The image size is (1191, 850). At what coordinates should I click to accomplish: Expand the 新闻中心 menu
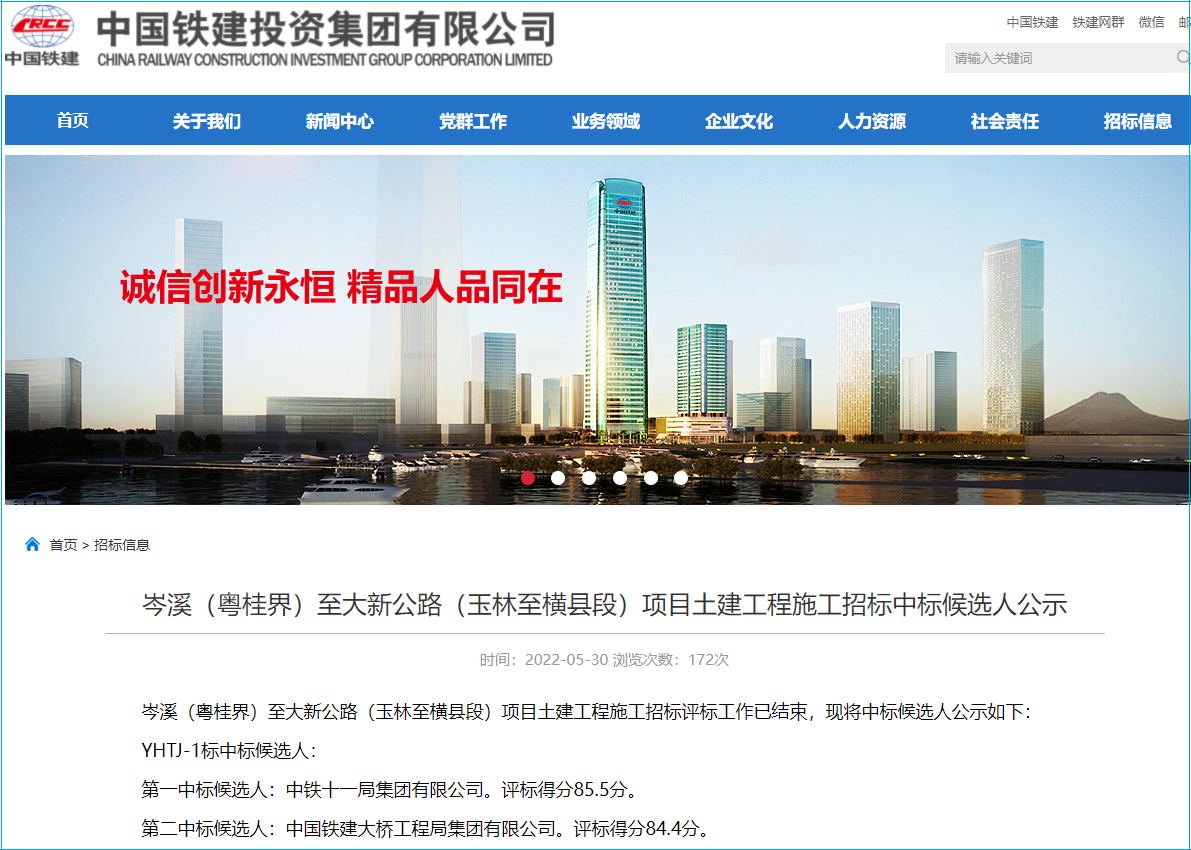tap(339, 121)
